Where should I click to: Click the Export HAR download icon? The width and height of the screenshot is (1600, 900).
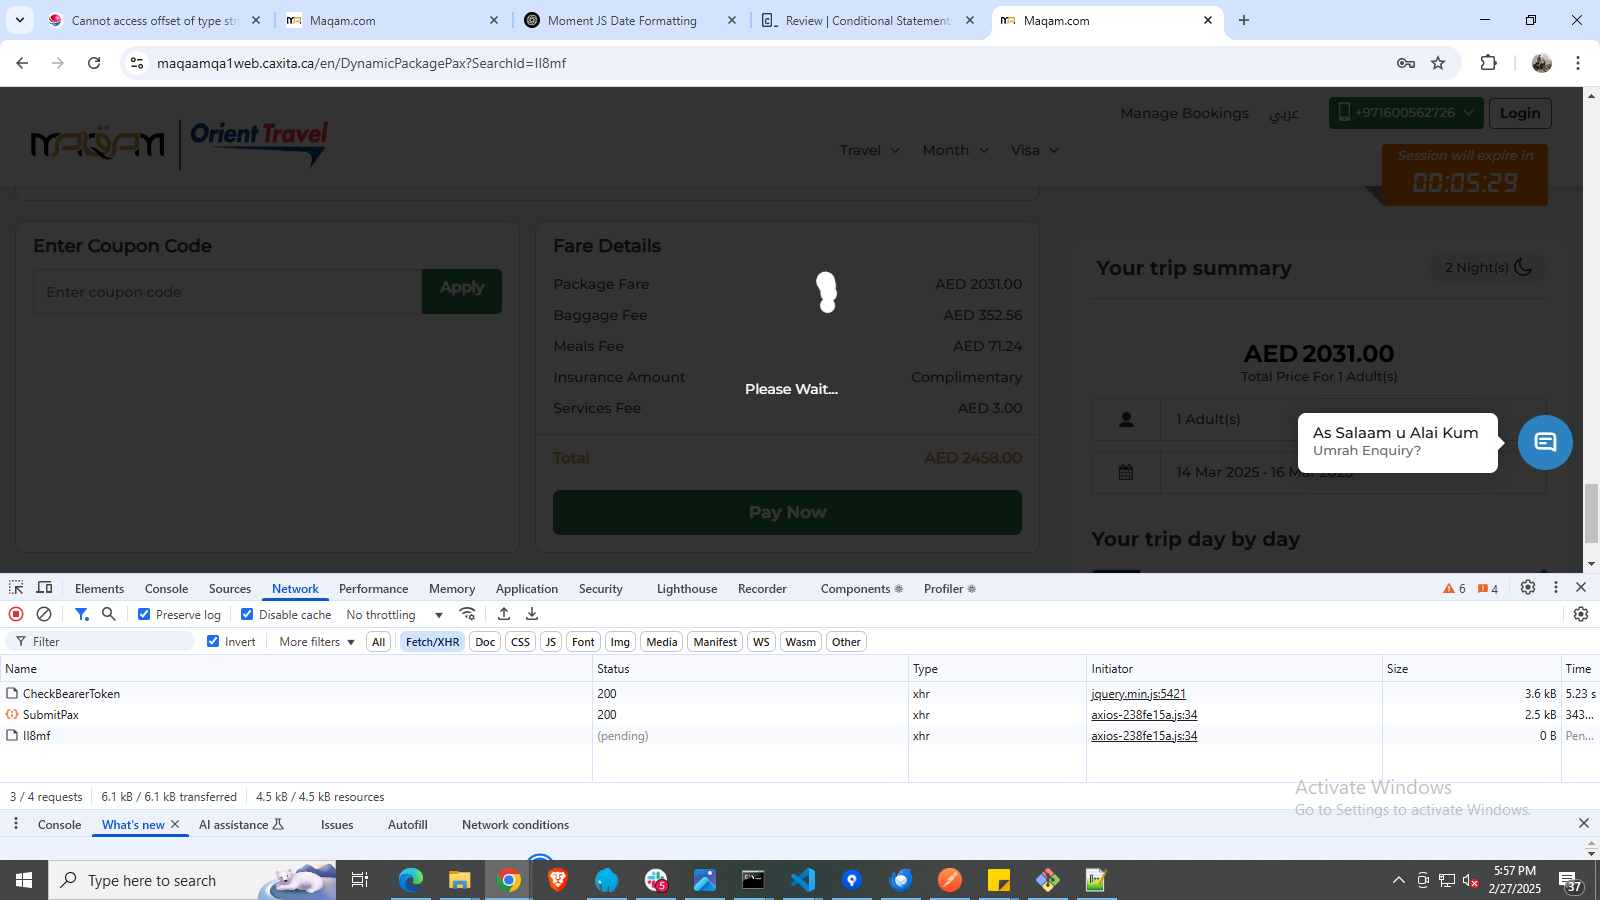(532, 614)
